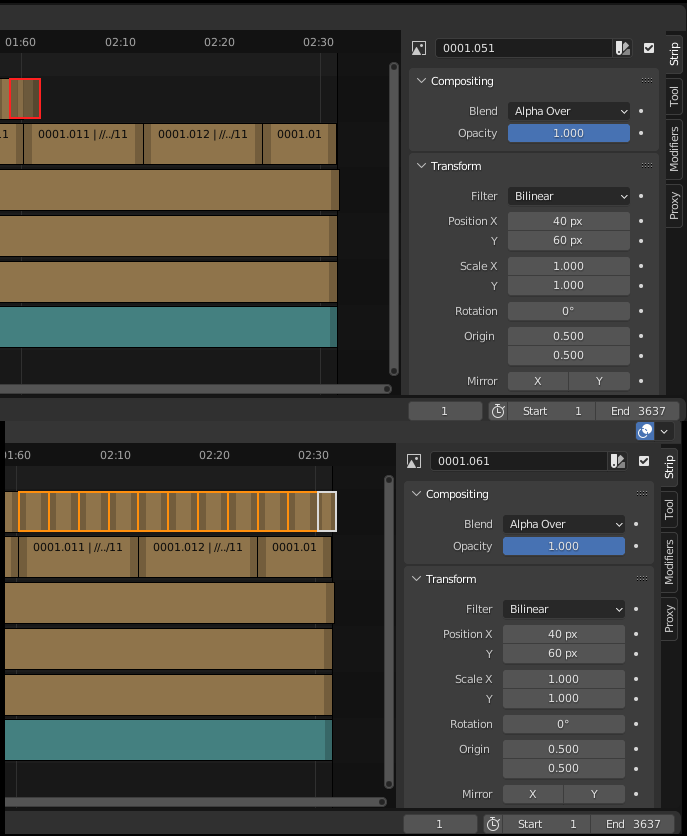Open Filter Bilinear dropdown for 0001.051
Viewport: 687px width, 836px height.
(x=569, y=196)
